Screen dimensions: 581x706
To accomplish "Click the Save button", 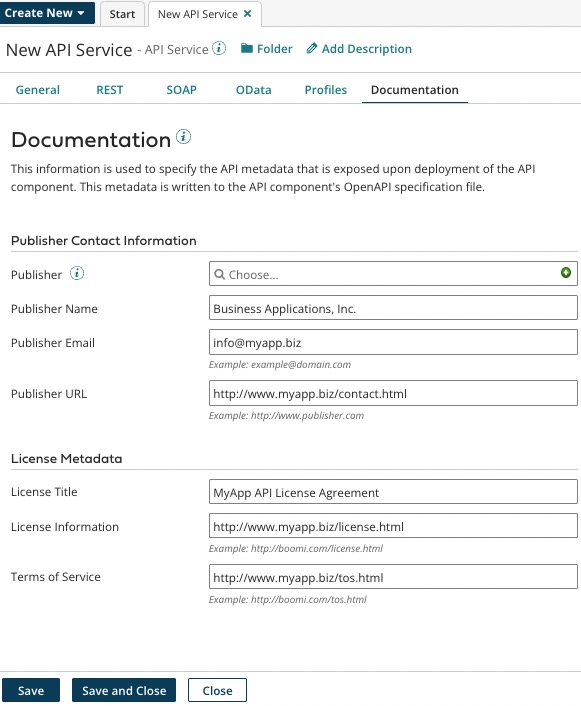I will click(x=31, y=690).
